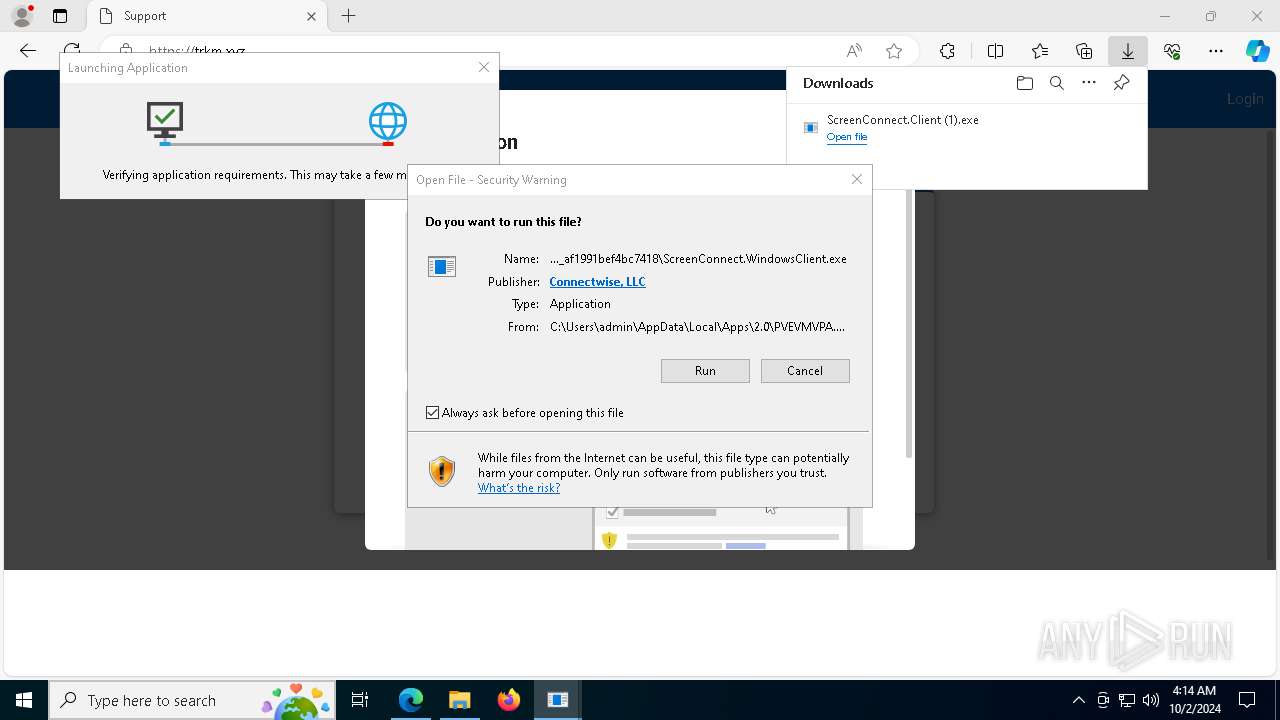Viewport: 1280px width, 720px height.
Task: Click the Edge profile avatar icon
Action: (x=22, y=16)
